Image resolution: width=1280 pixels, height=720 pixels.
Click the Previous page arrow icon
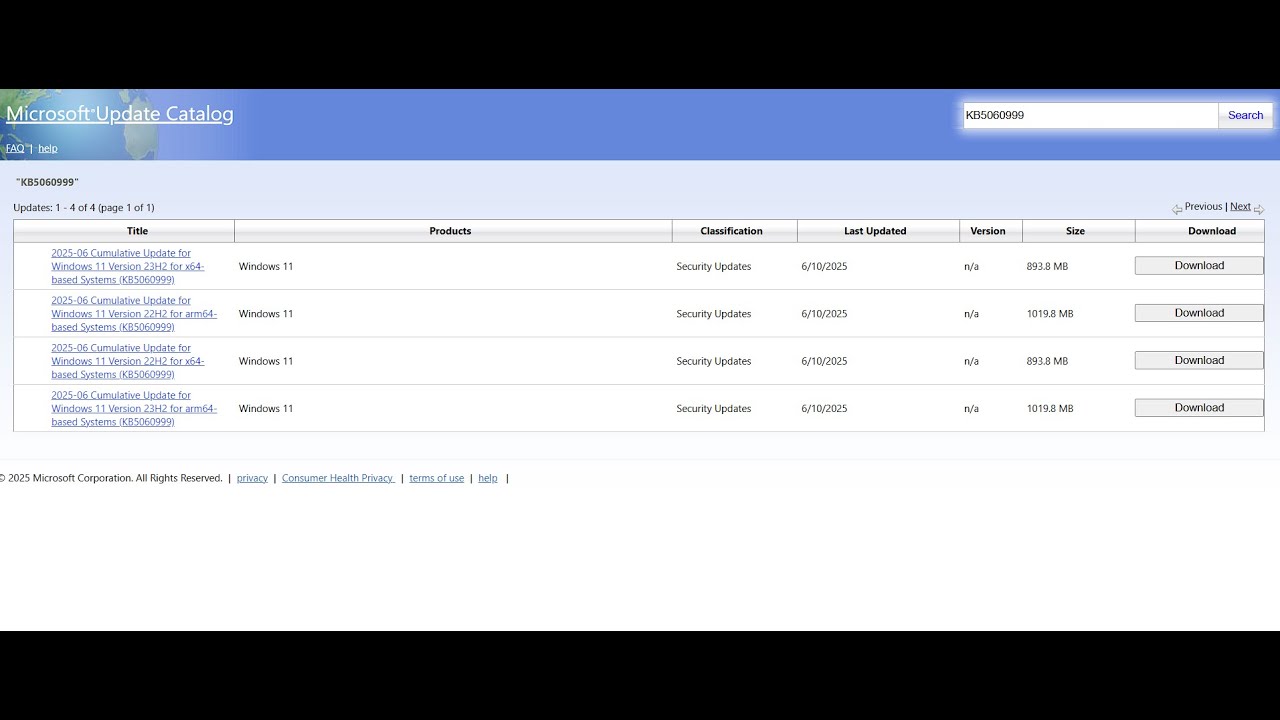[x=1177, y=209]
